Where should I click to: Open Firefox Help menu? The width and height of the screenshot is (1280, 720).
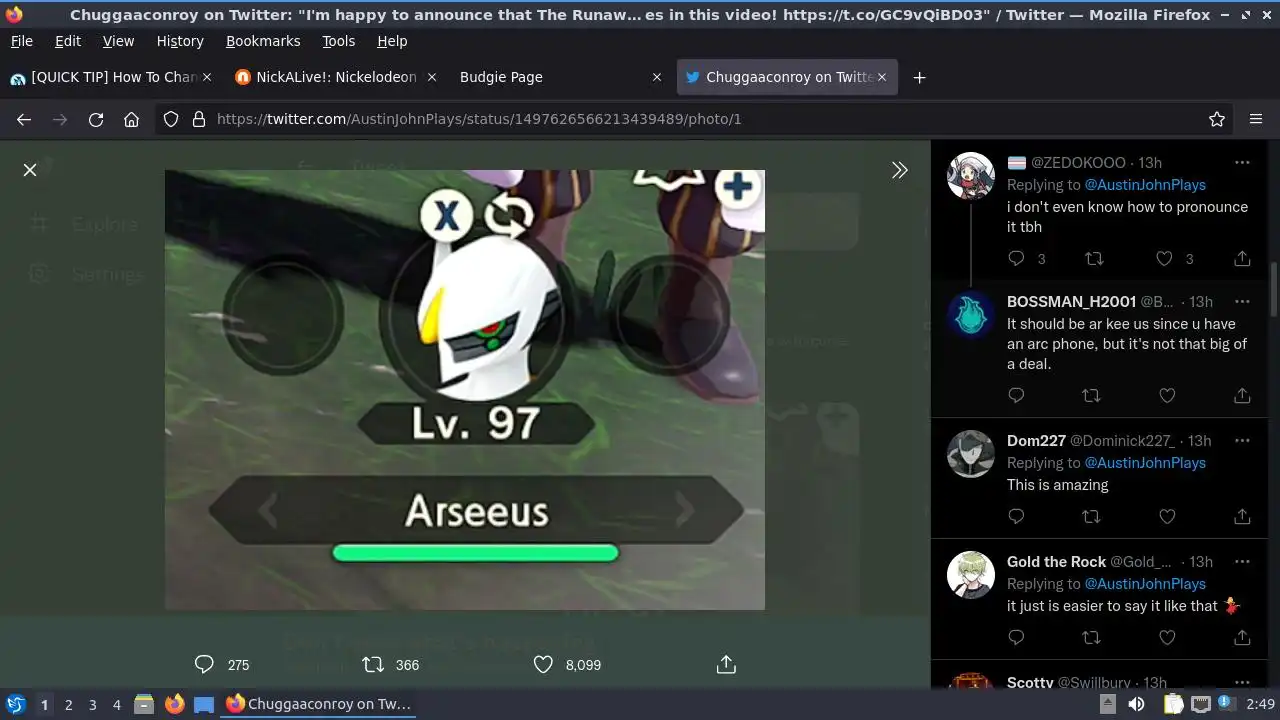pyautogui.click(x=392, y=41)
